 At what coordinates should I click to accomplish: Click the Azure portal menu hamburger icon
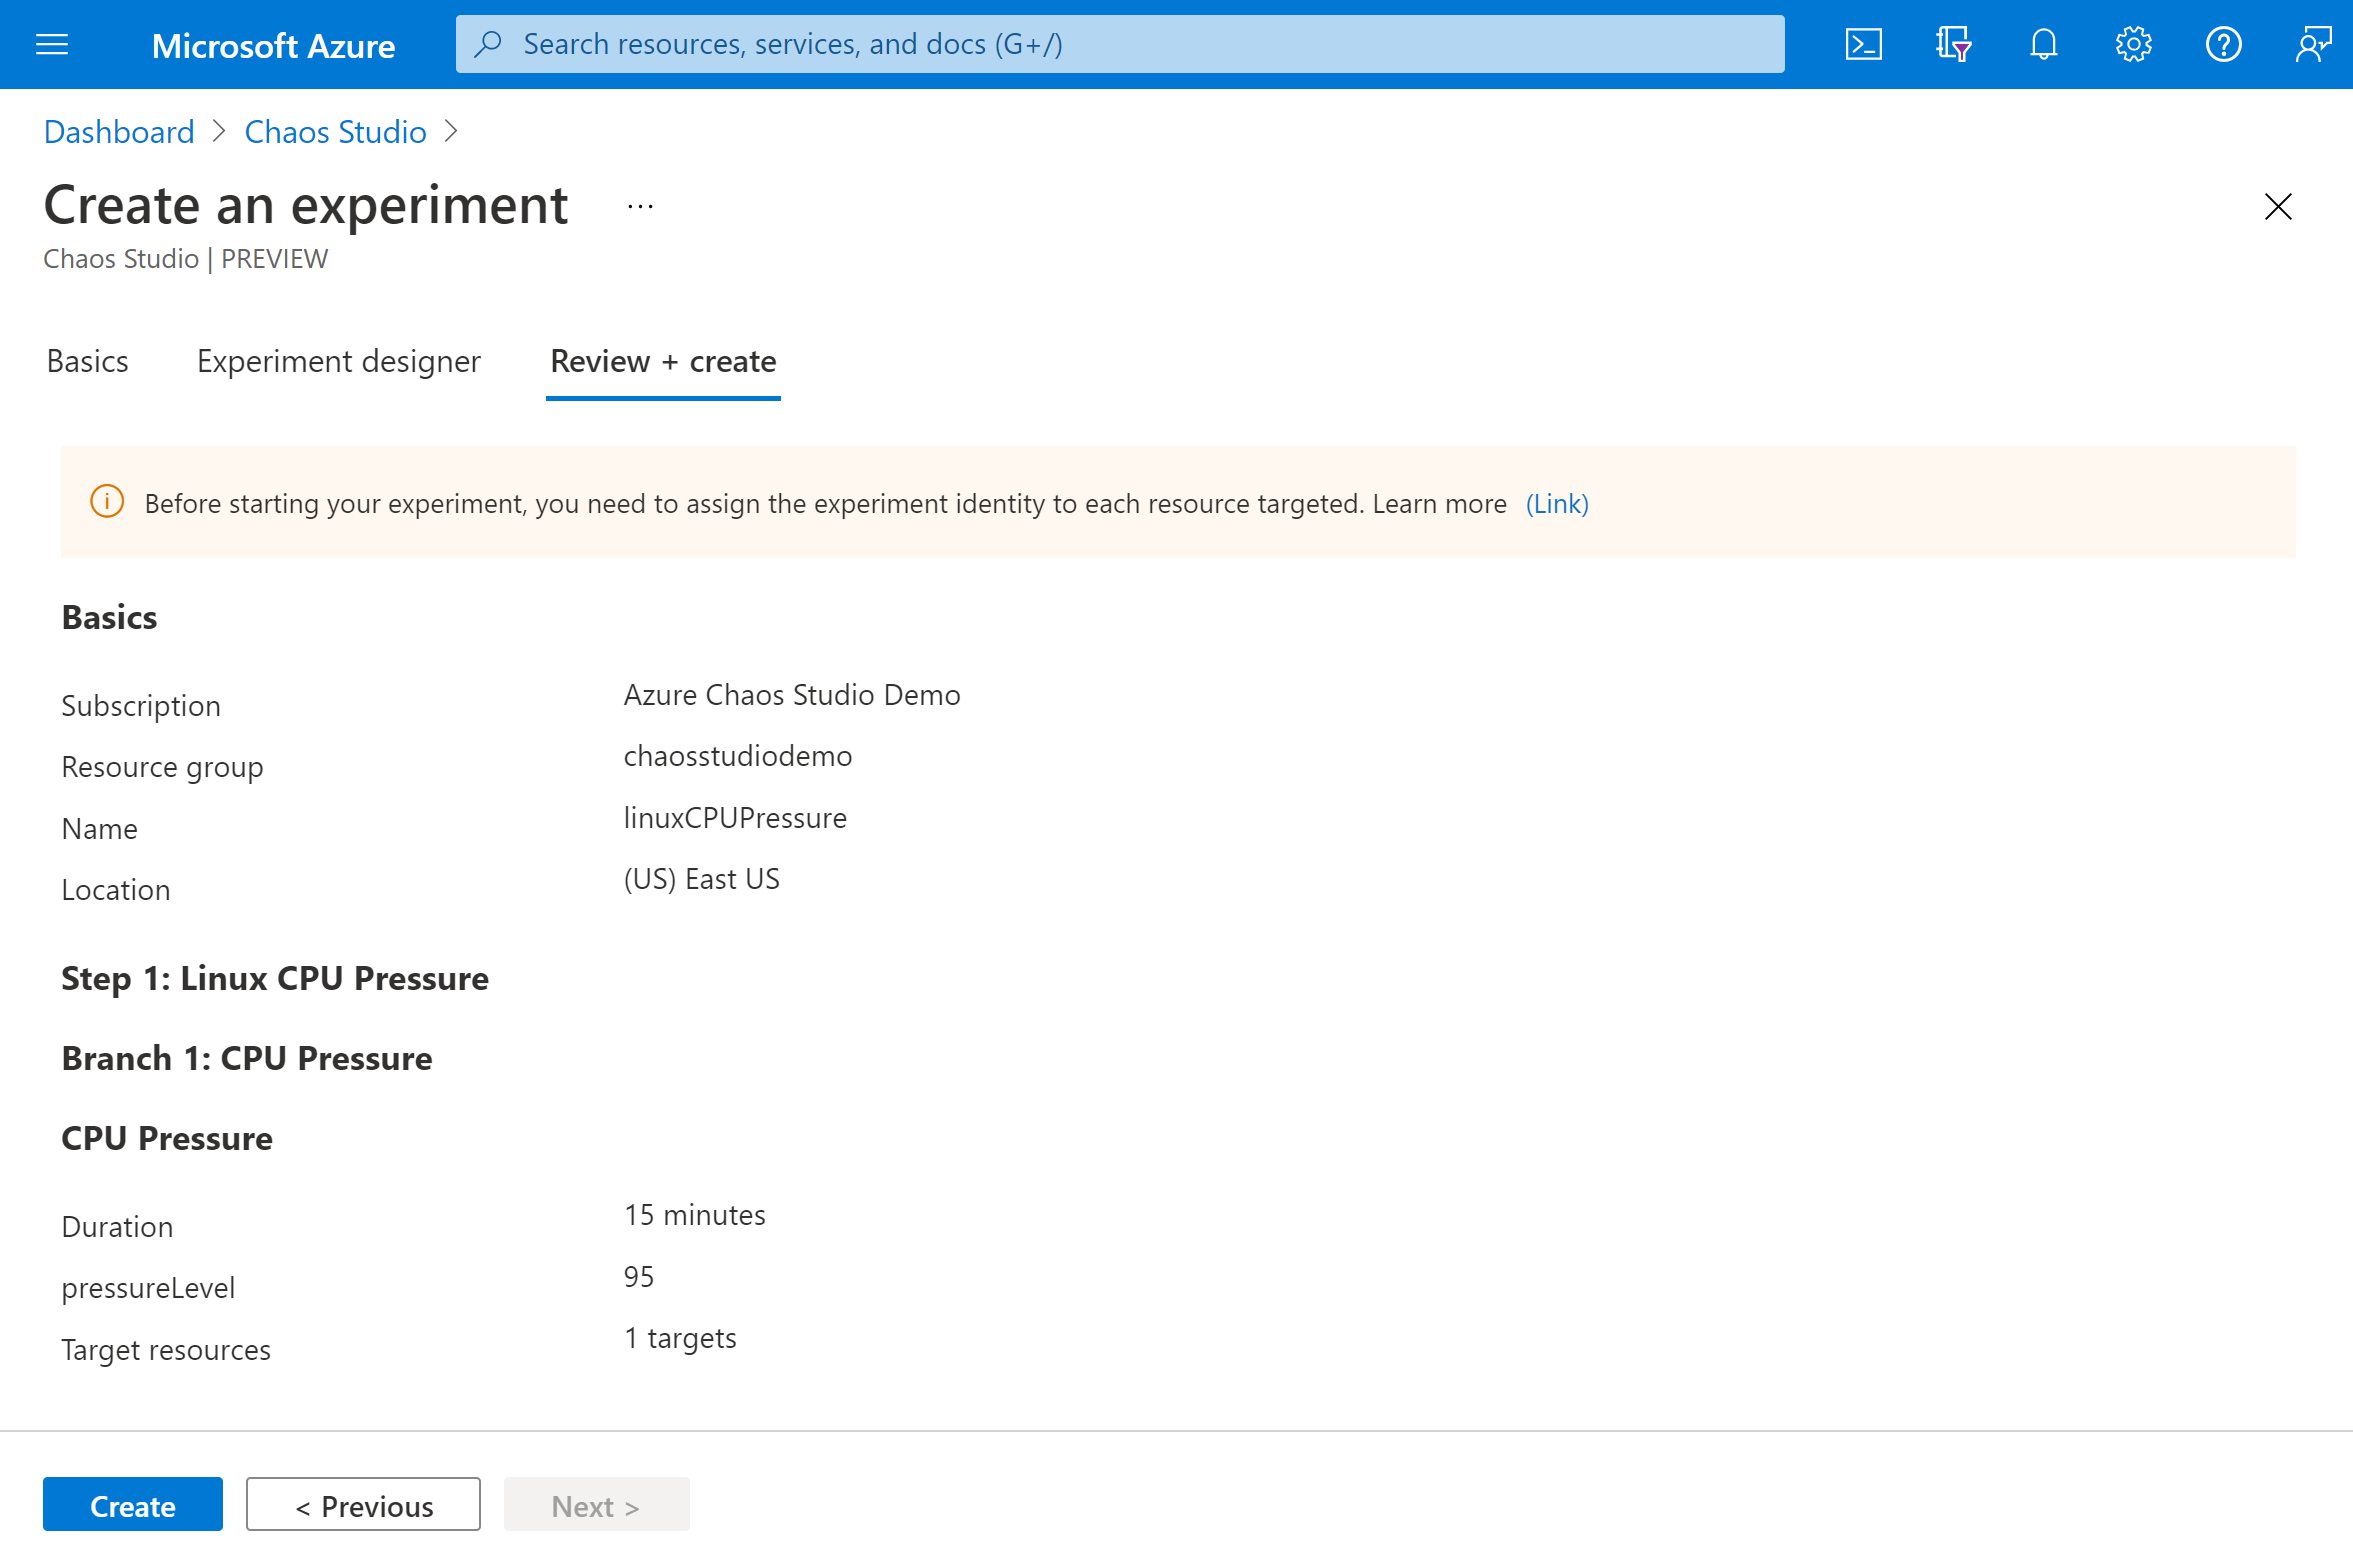coord(52,44)
